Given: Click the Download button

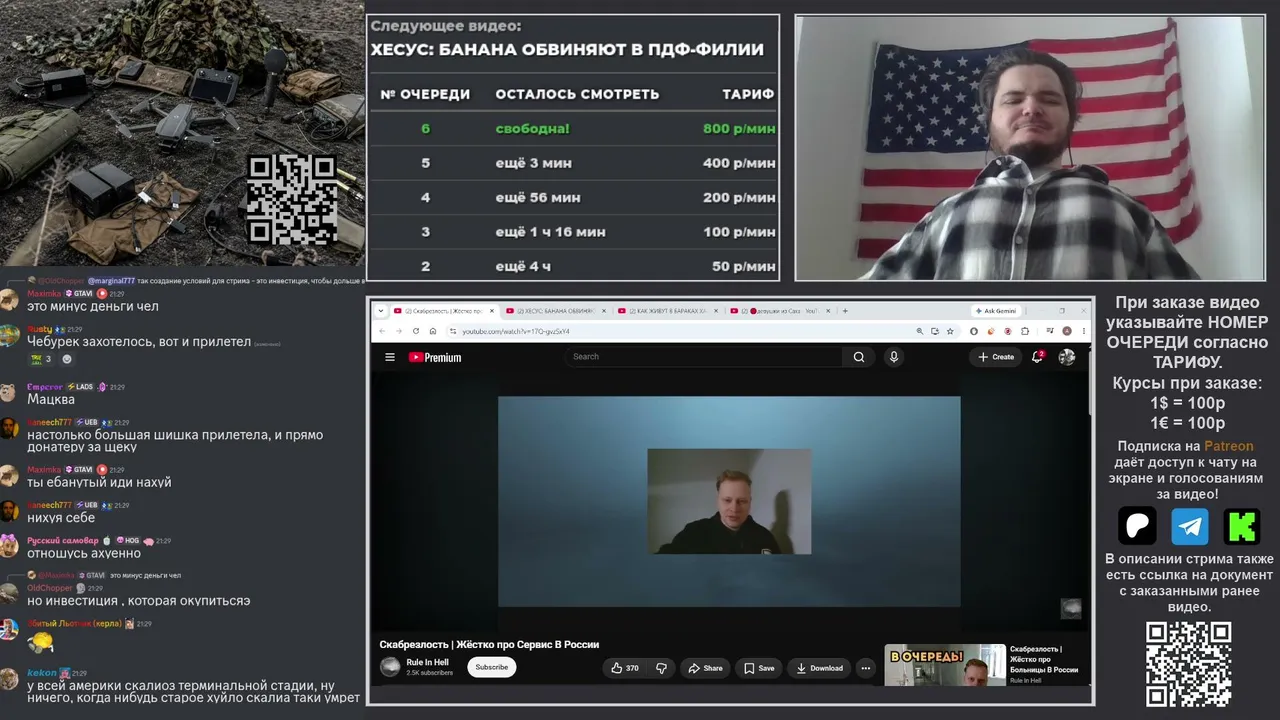Looking at the screenshot, I should click(819, 668).
